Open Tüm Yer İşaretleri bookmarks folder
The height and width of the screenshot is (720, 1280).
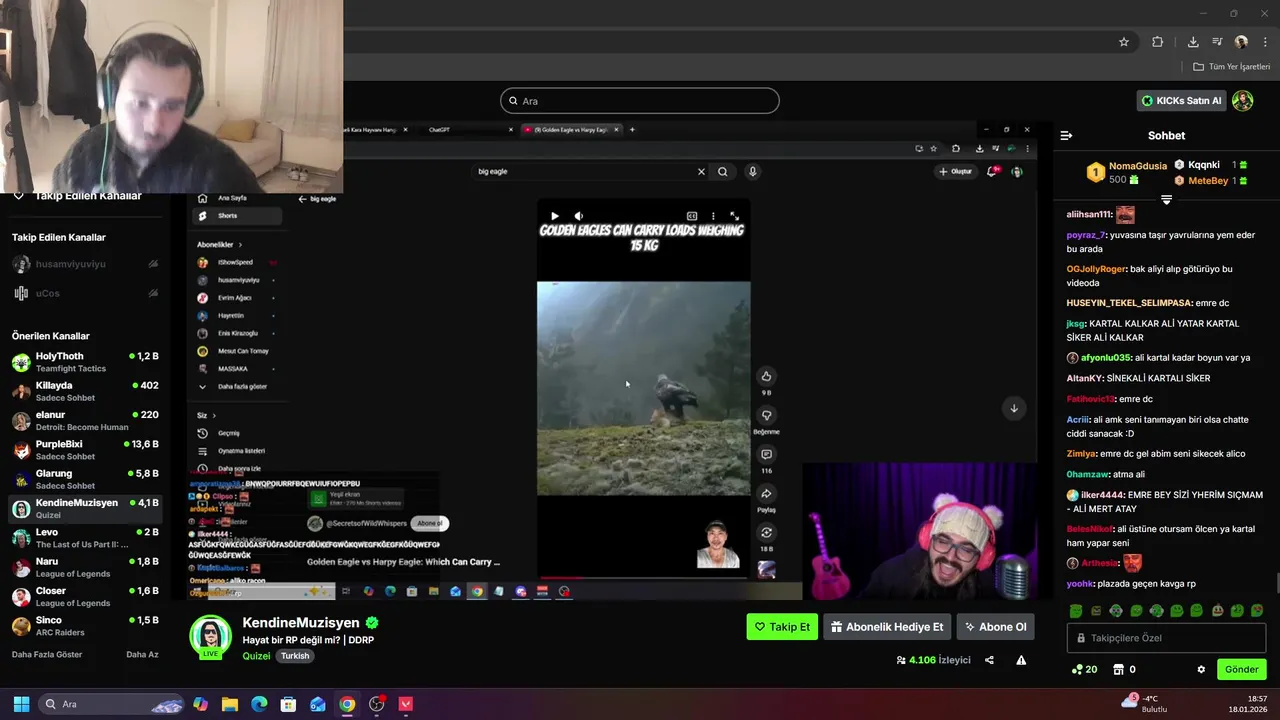point(1231,67)
